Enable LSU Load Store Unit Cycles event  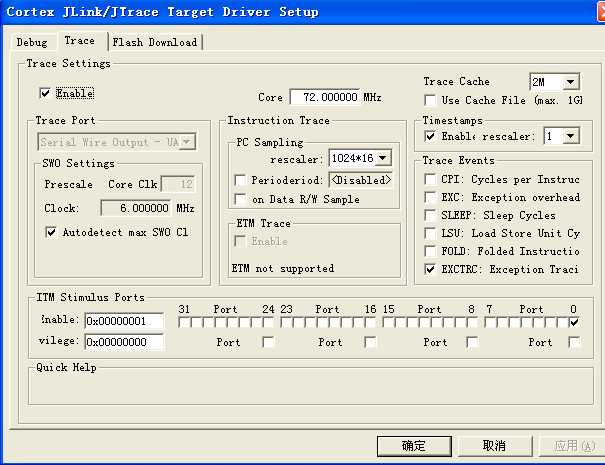pyautogui.click(x=430, y=233)
